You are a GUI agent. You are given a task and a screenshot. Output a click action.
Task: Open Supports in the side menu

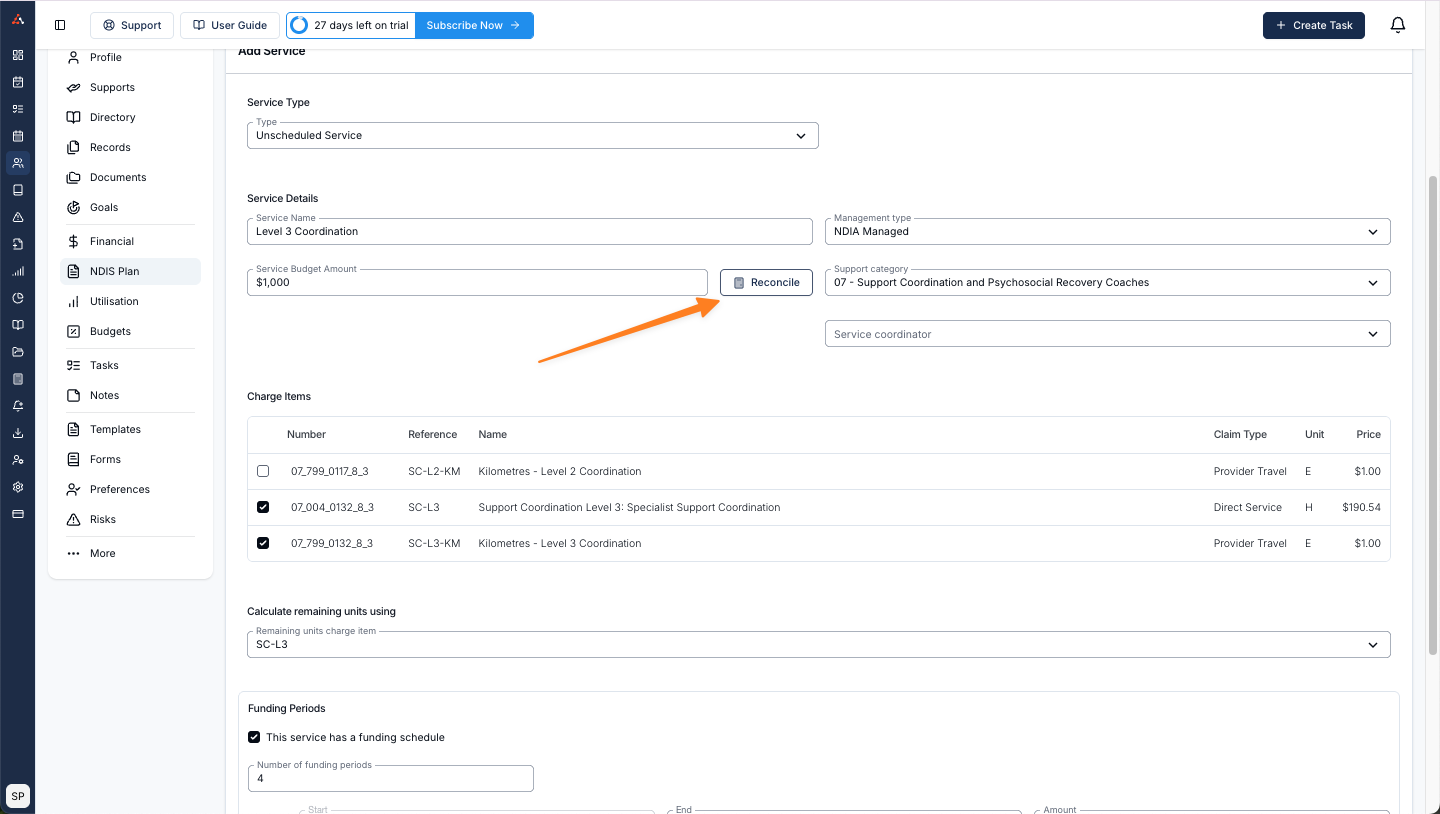tap(130, 87)
